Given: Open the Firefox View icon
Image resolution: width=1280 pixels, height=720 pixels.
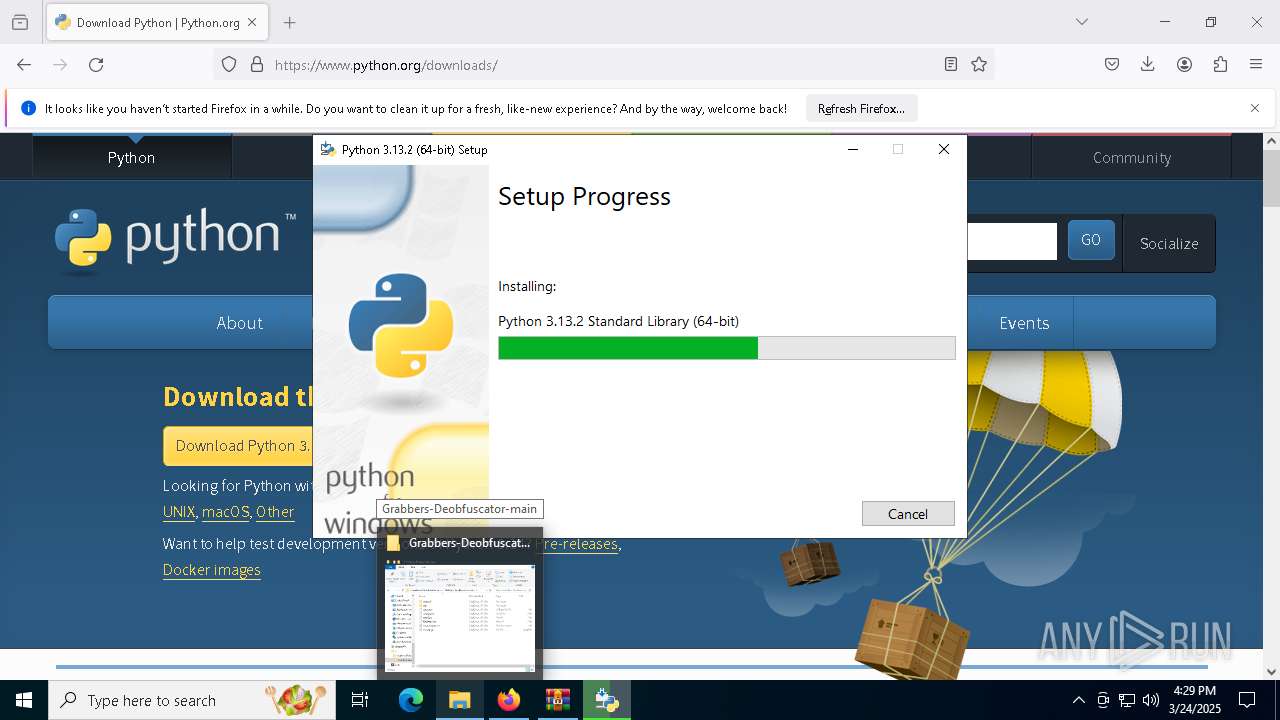Looking at the screenshot, I should pos(20,22).
